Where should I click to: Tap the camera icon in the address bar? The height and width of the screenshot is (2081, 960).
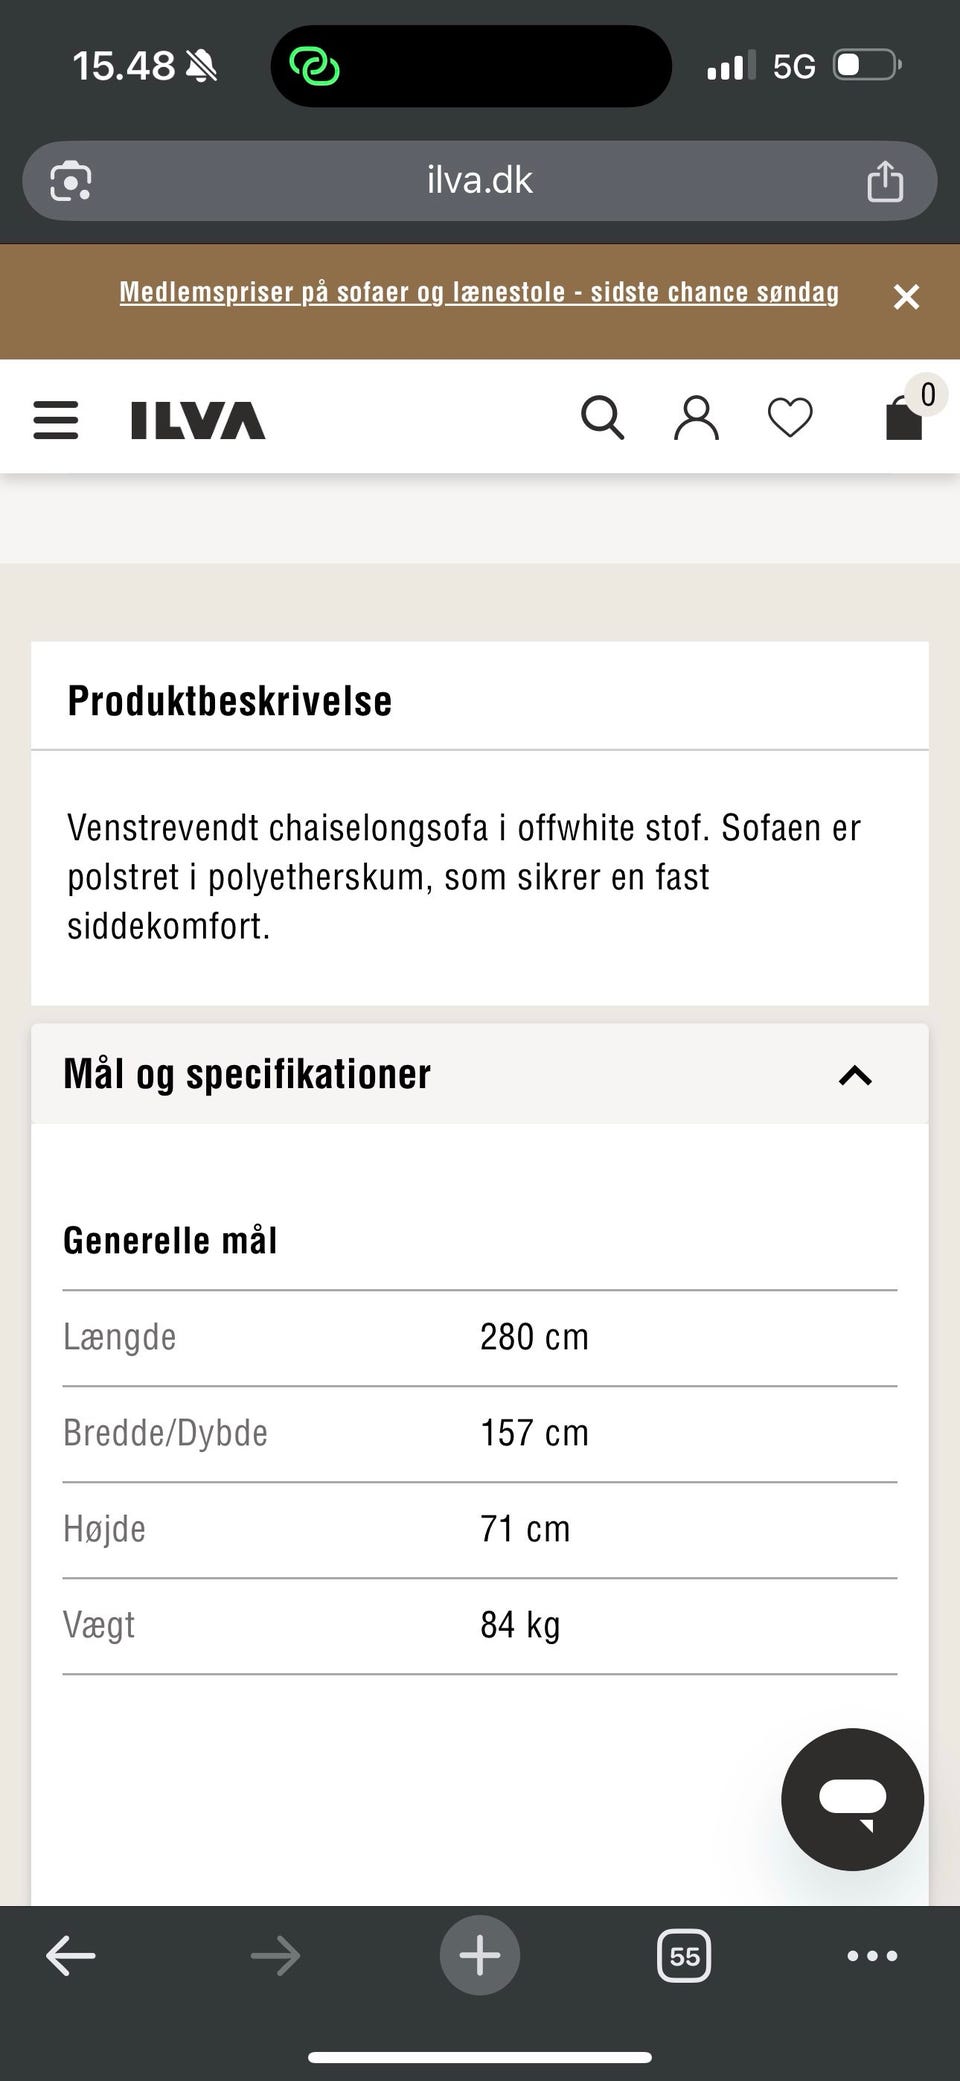tap(68, 181)
